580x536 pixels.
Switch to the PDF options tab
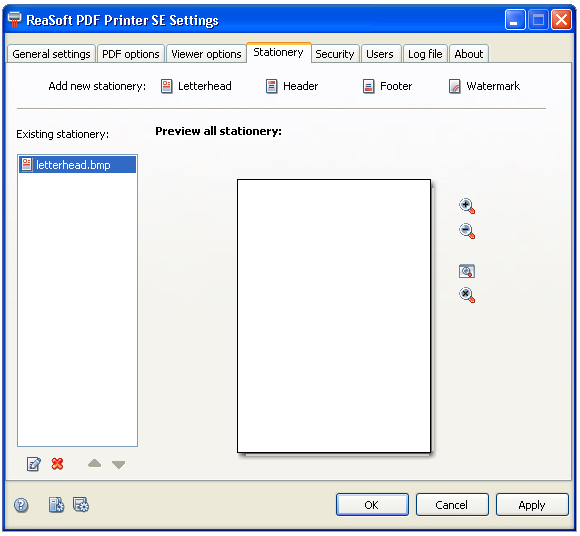click(x=131, y=54)
